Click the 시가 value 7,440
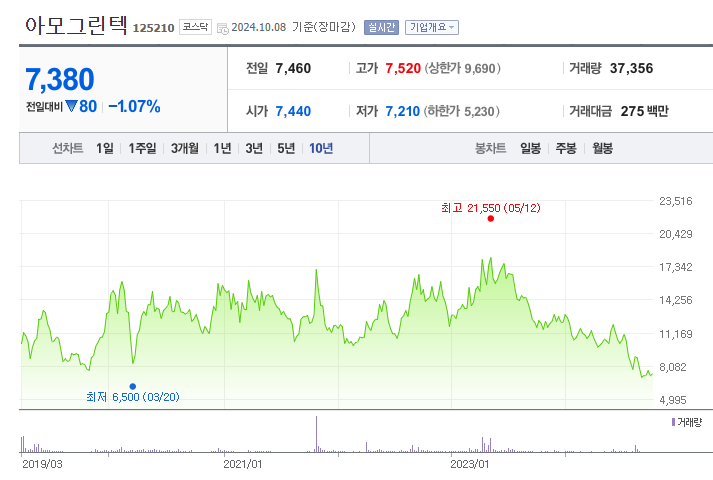The height and width of the screenshot is (480, 713). coord(293,111)
